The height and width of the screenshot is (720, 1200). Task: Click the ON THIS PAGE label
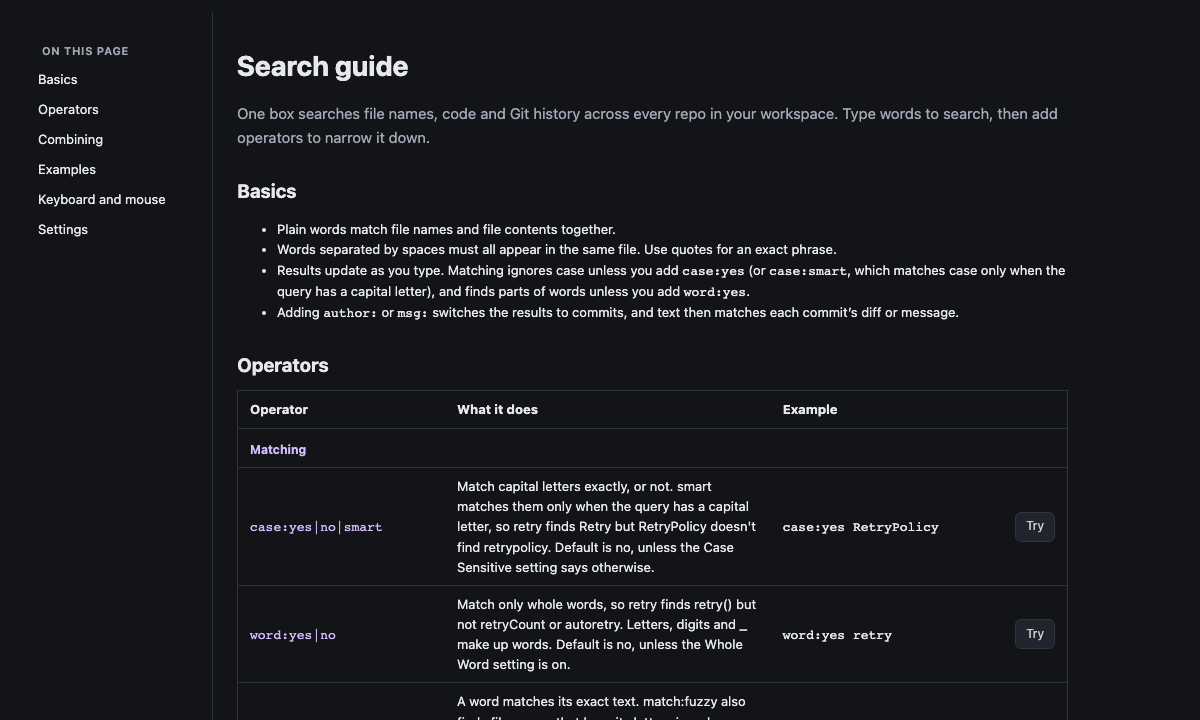tap(85, 51)
